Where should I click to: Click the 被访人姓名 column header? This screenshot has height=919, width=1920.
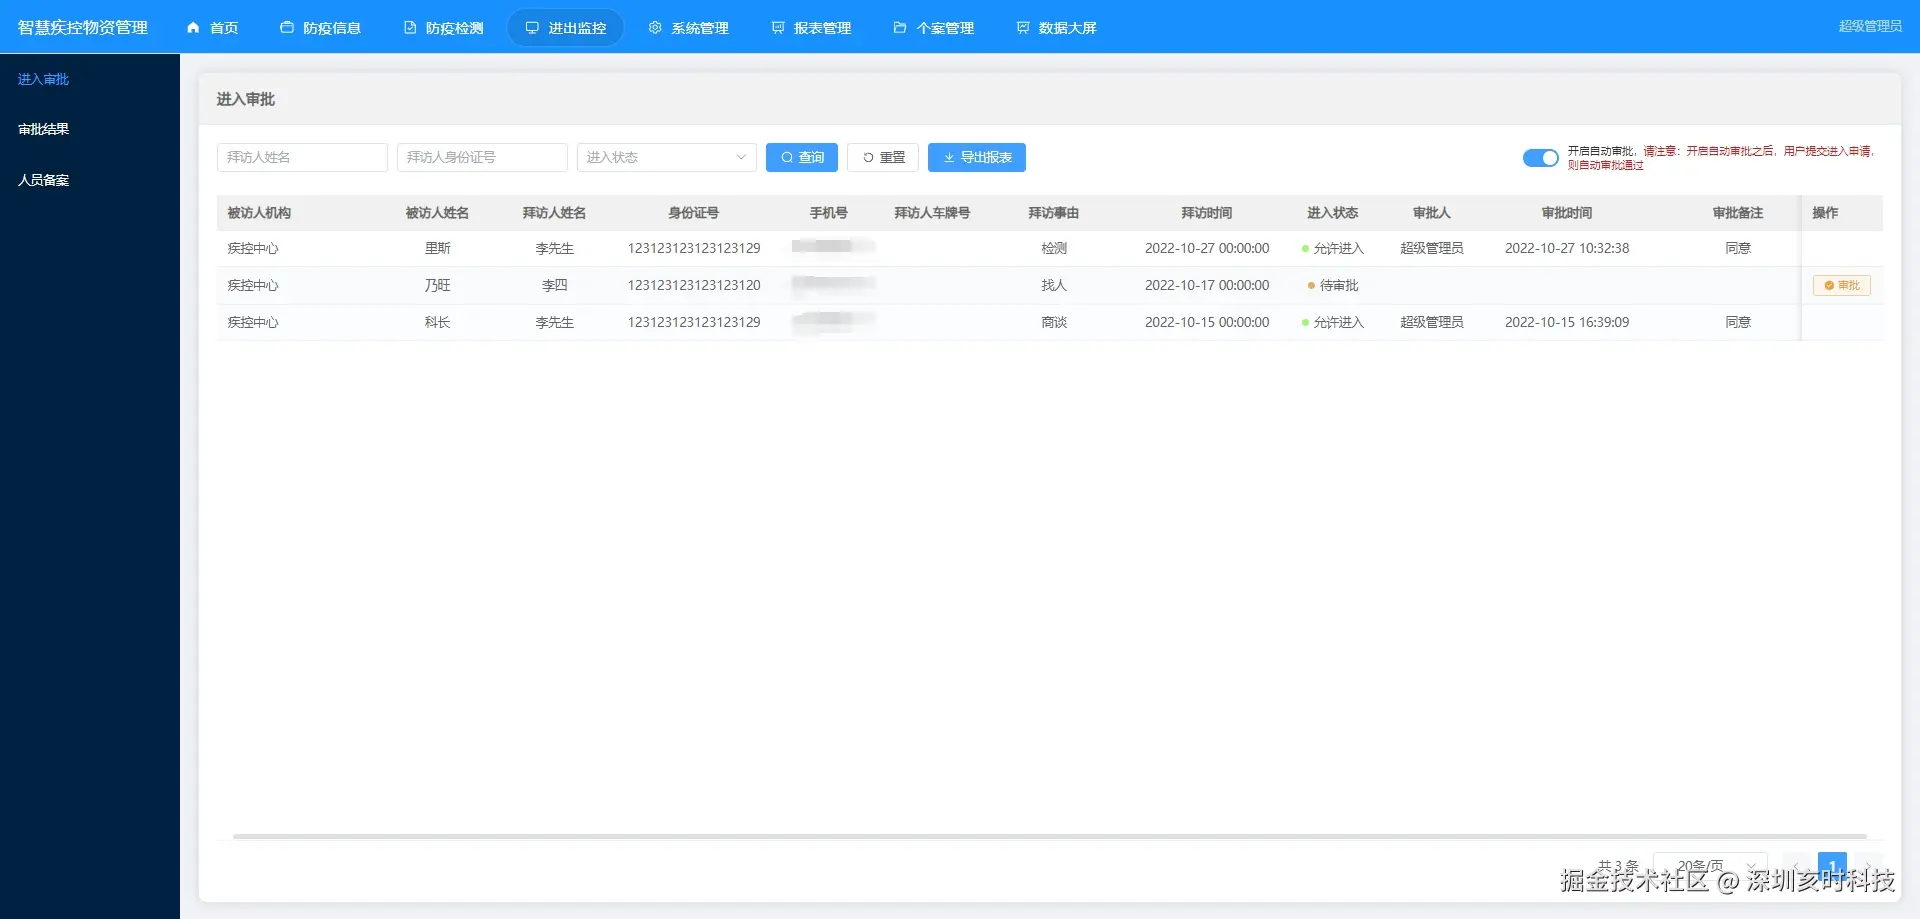click(x=437, y=213)
